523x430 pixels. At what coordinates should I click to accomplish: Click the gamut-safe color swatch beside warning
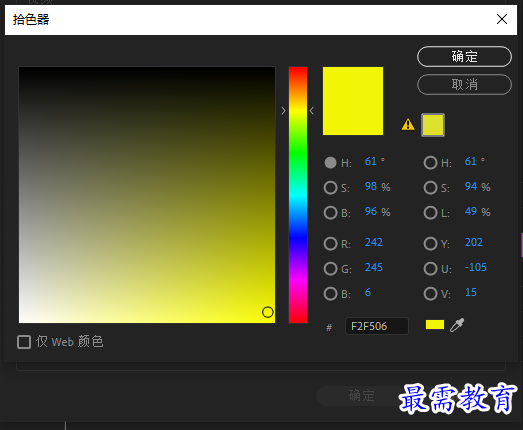click(433, 125)
